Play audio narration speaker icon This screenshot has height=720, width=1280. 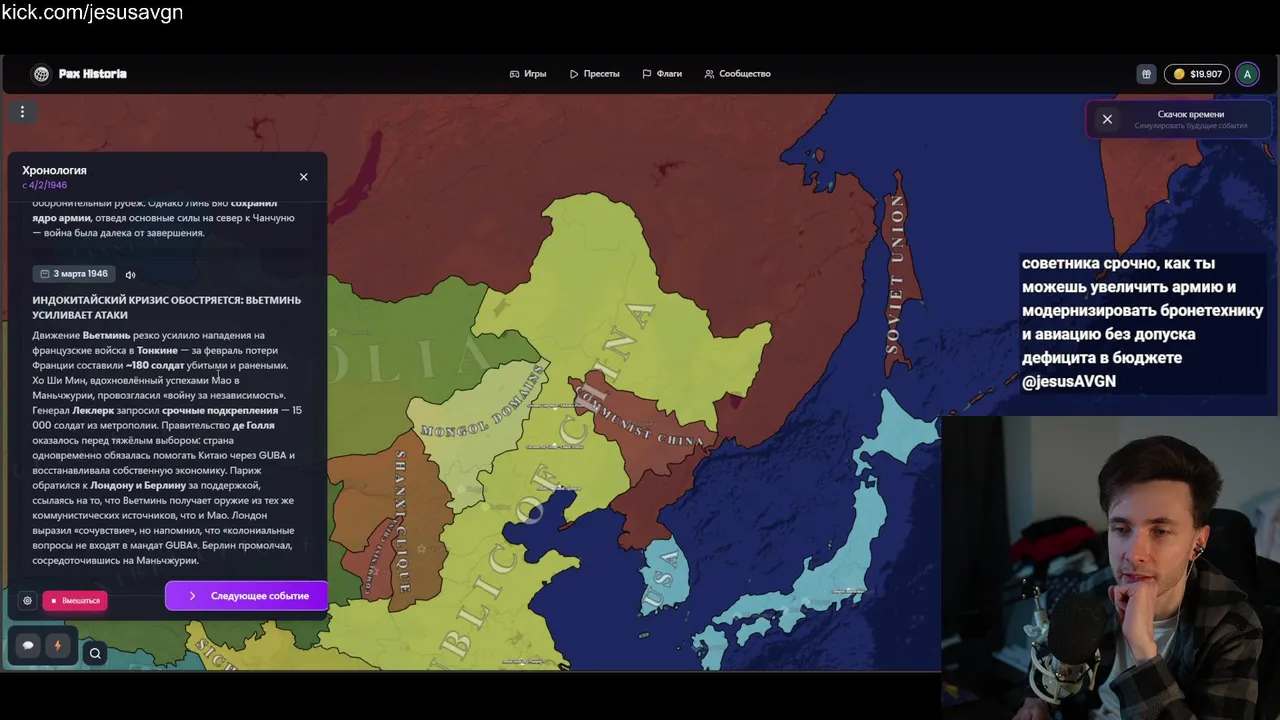click(130, 274)
